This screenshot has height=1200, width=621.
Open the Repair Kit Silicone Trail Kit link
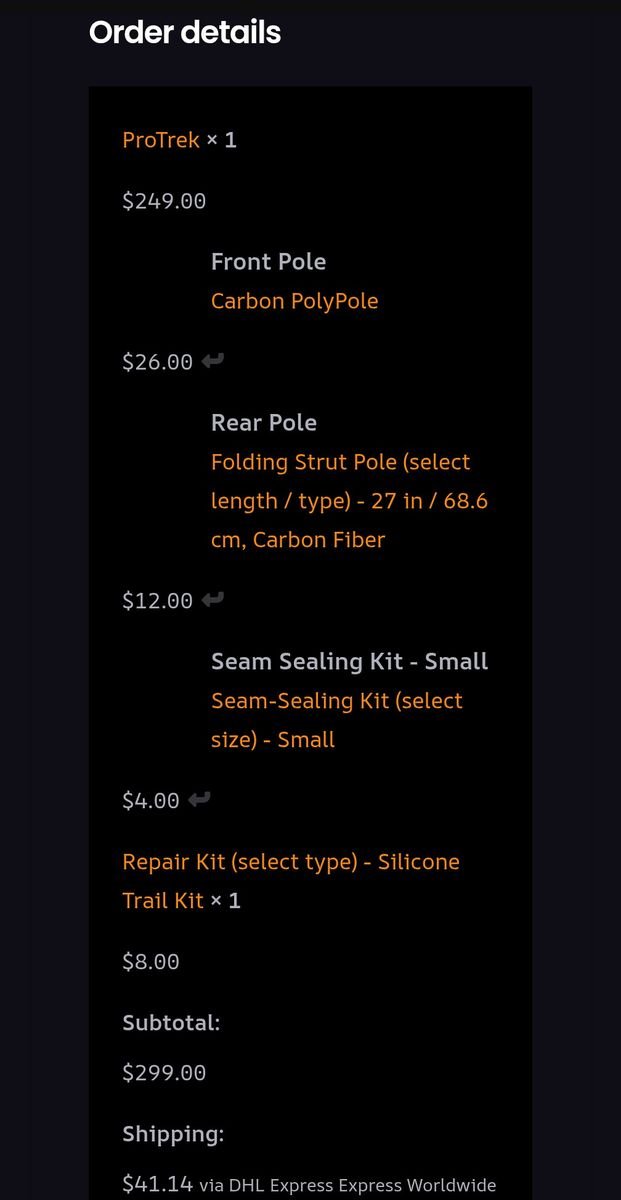tap(290, 862)
